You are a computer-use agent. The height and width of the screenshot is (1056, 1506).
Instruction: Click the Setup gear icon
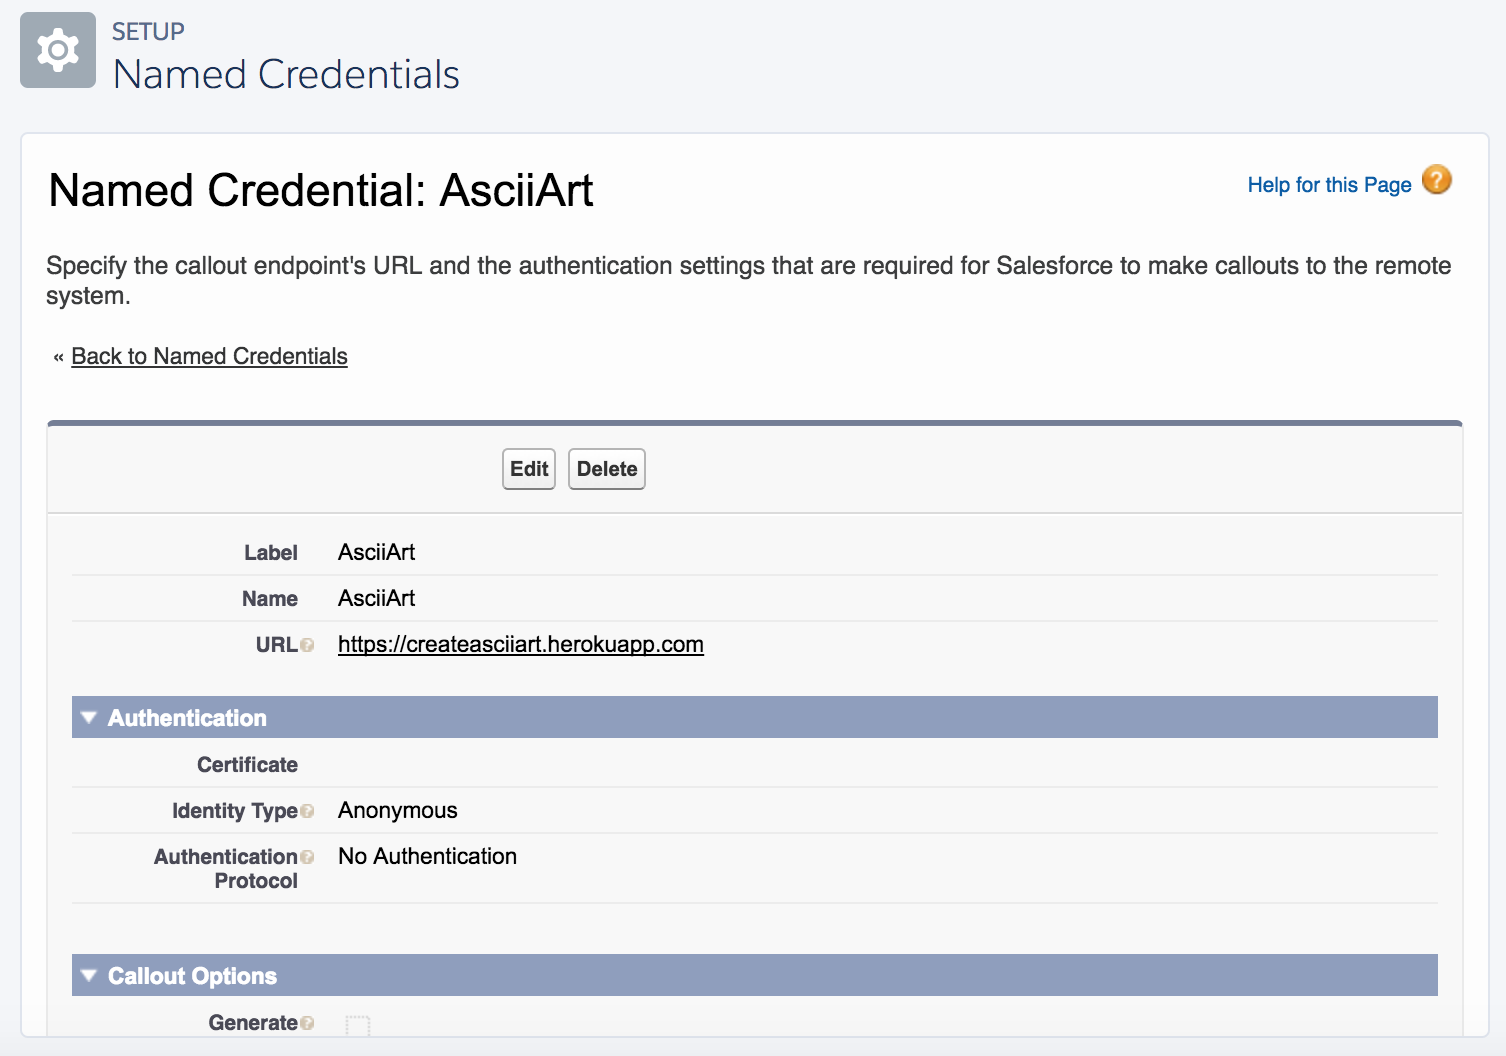point(58,50)
